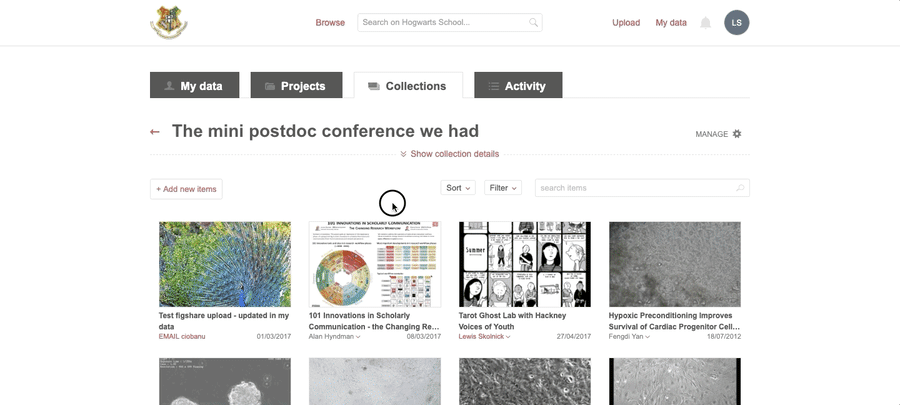This screenshot has height=405, width=900.
Task: Open the notifications bell
Action: 705,23
